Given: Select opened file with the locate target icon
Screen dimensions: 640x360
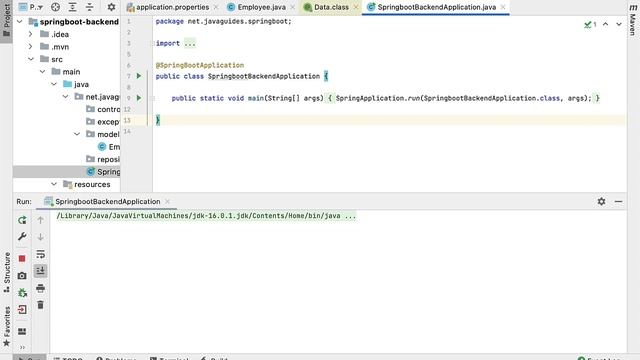Looking at the screenshot, I should point(56,7).
